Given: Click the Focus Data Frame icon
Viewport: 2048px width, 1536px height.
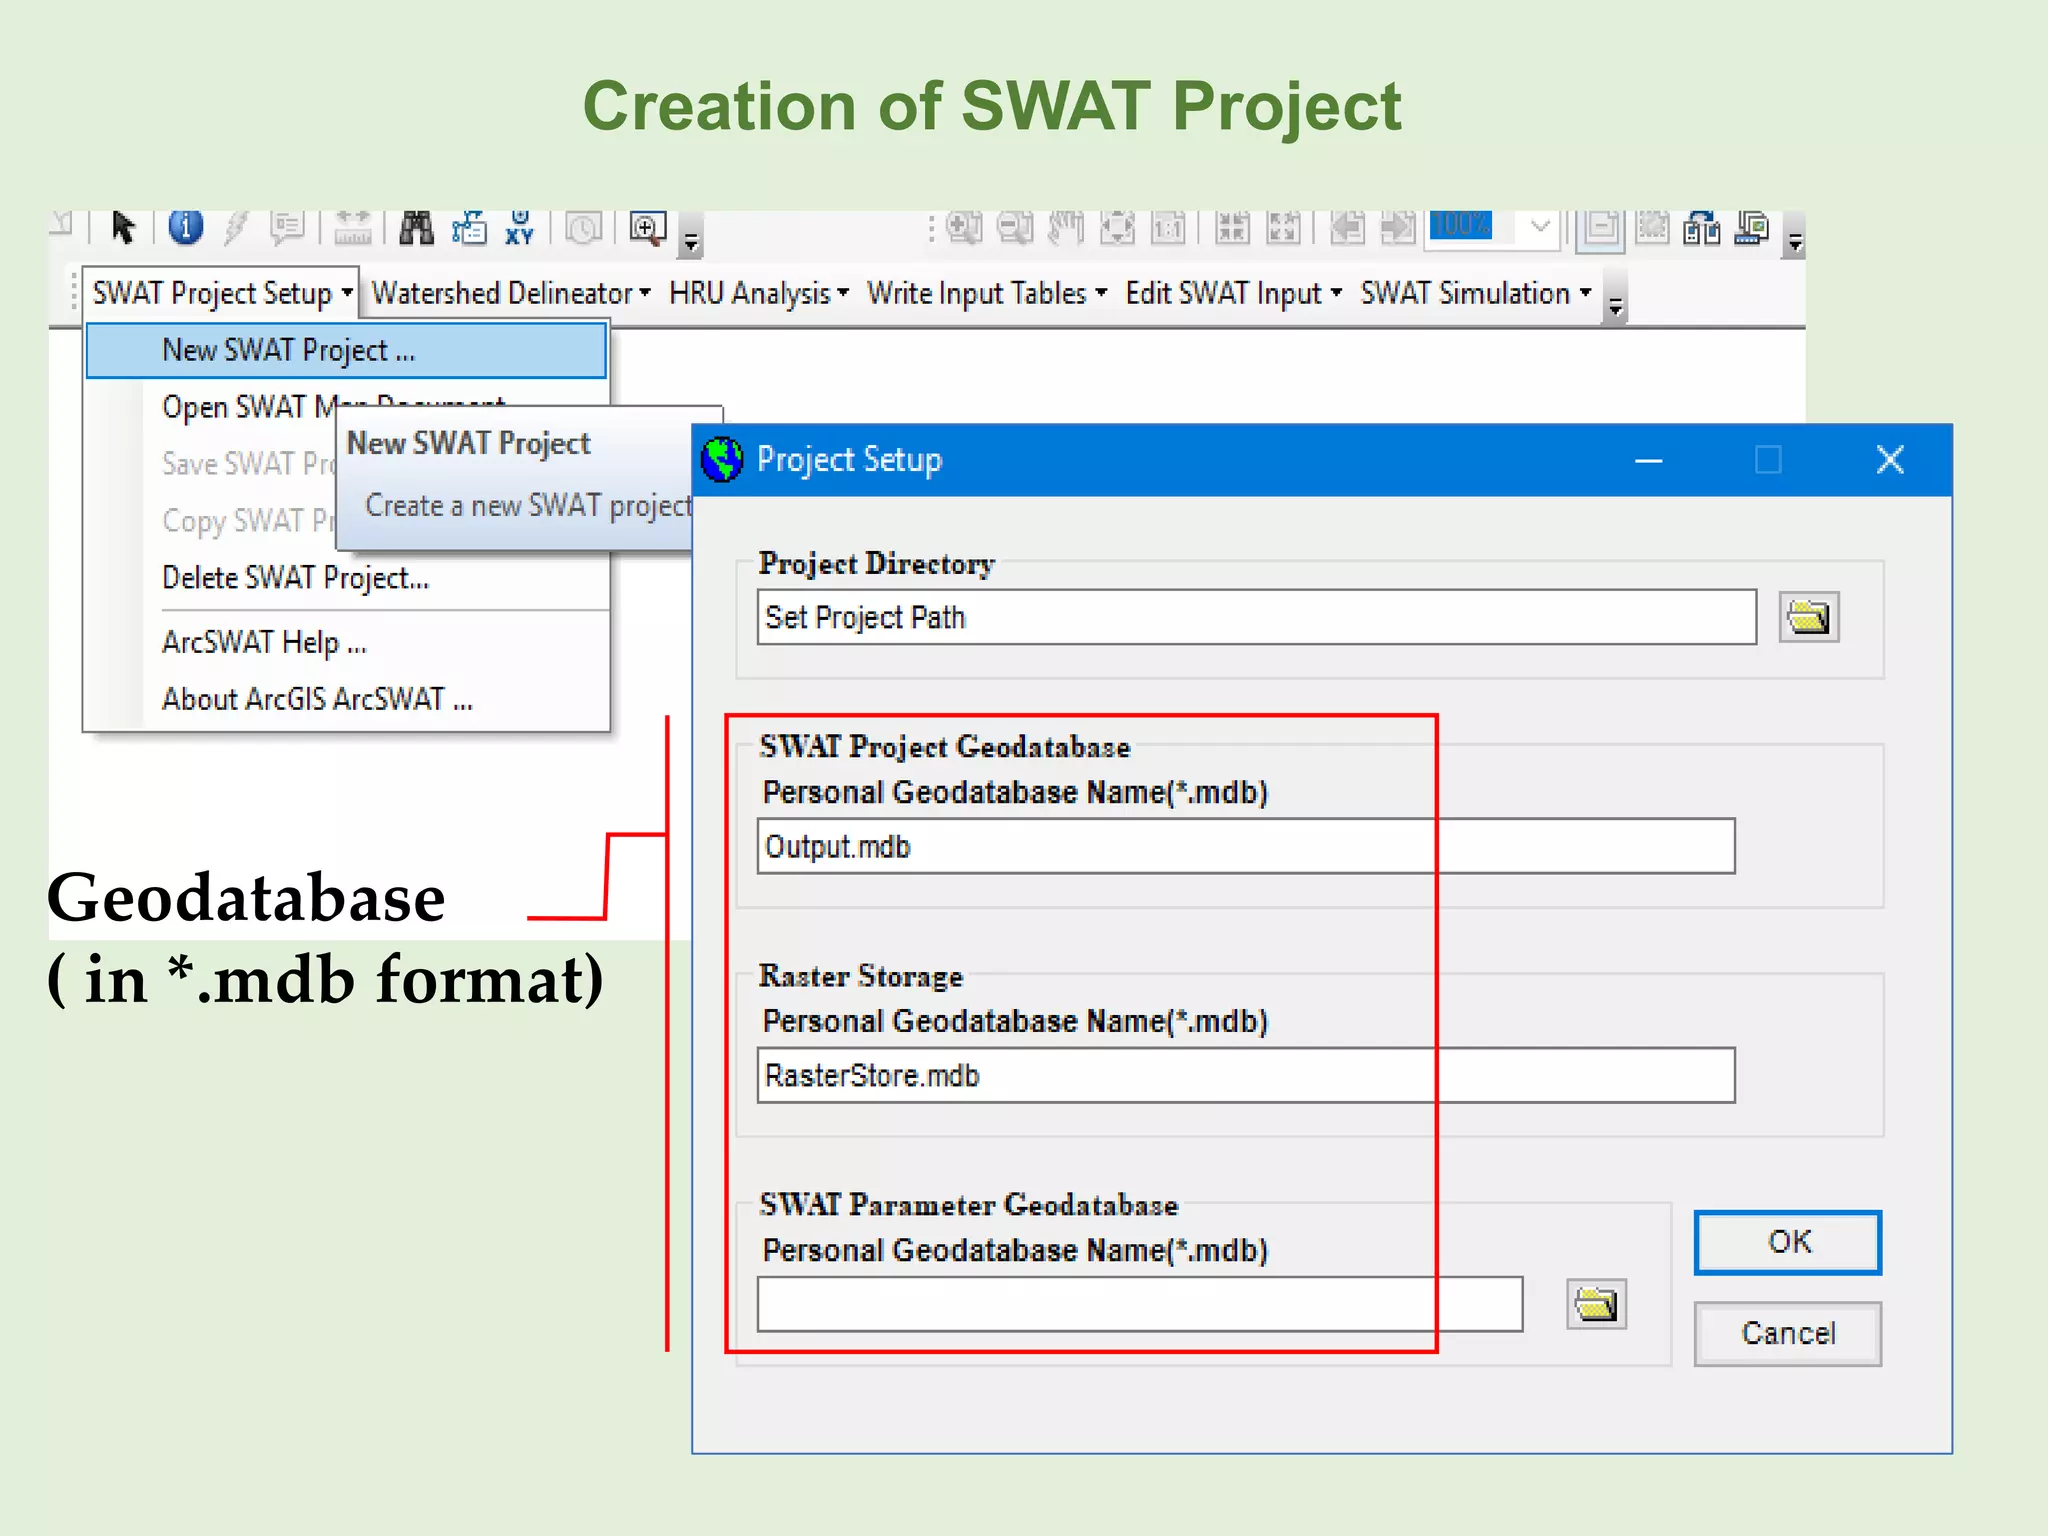Looking at the screenshot, I should tap(1652, 228).
